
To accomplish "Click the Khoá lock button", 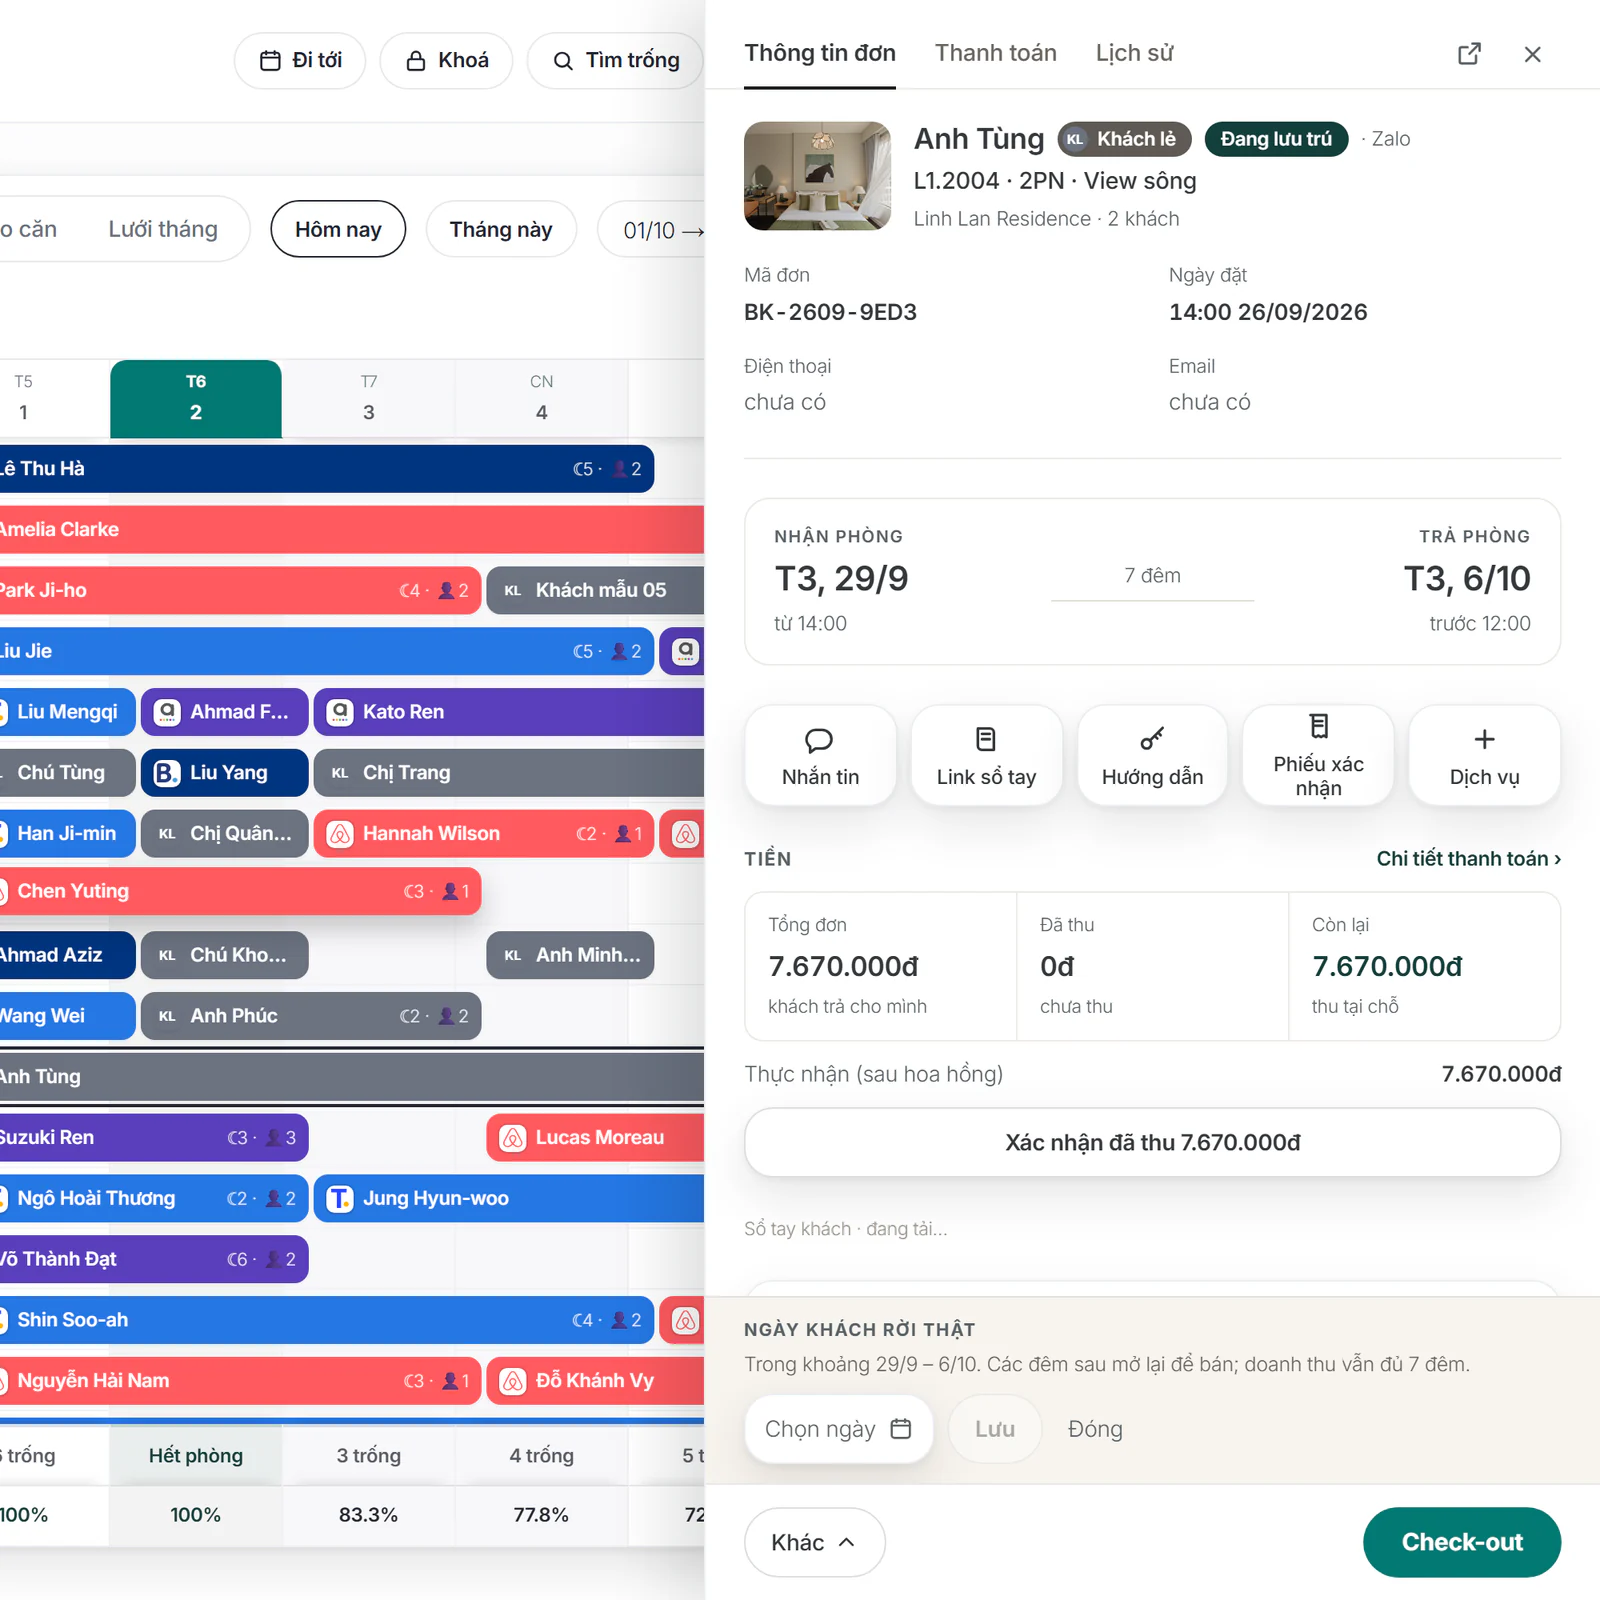I will point(446,61).
